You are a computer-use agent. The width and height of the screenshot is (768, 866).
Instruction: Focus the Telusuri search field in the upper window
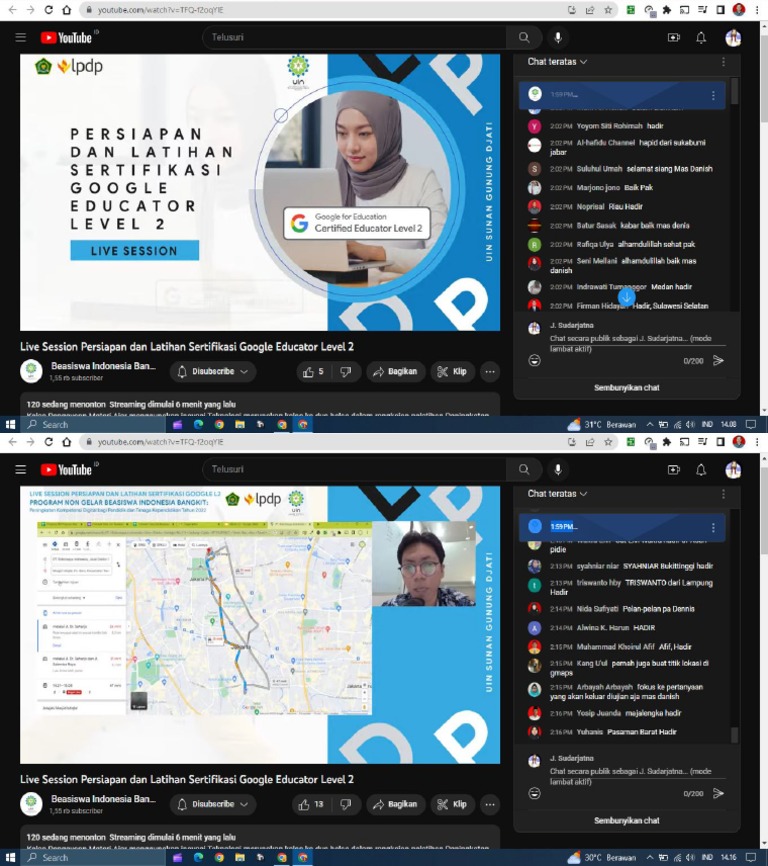point(354,38)
